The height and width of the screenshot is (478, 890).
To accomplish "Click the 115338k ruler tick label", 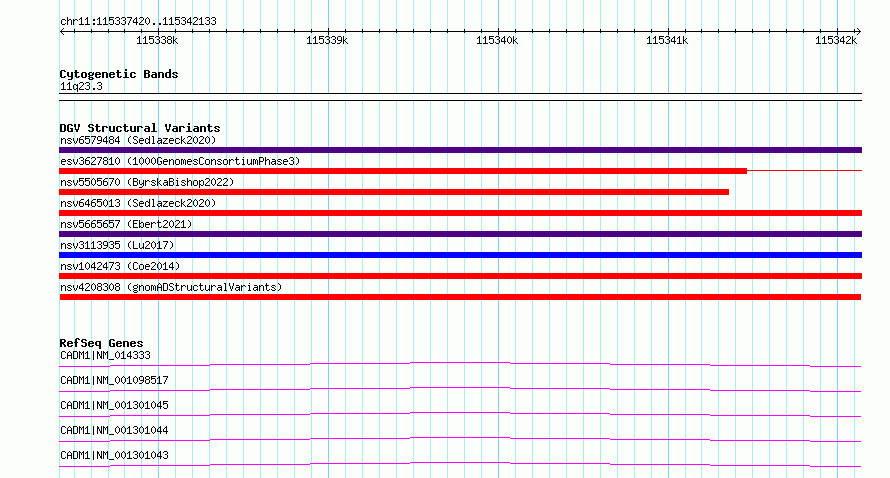I will coord(157,40).
